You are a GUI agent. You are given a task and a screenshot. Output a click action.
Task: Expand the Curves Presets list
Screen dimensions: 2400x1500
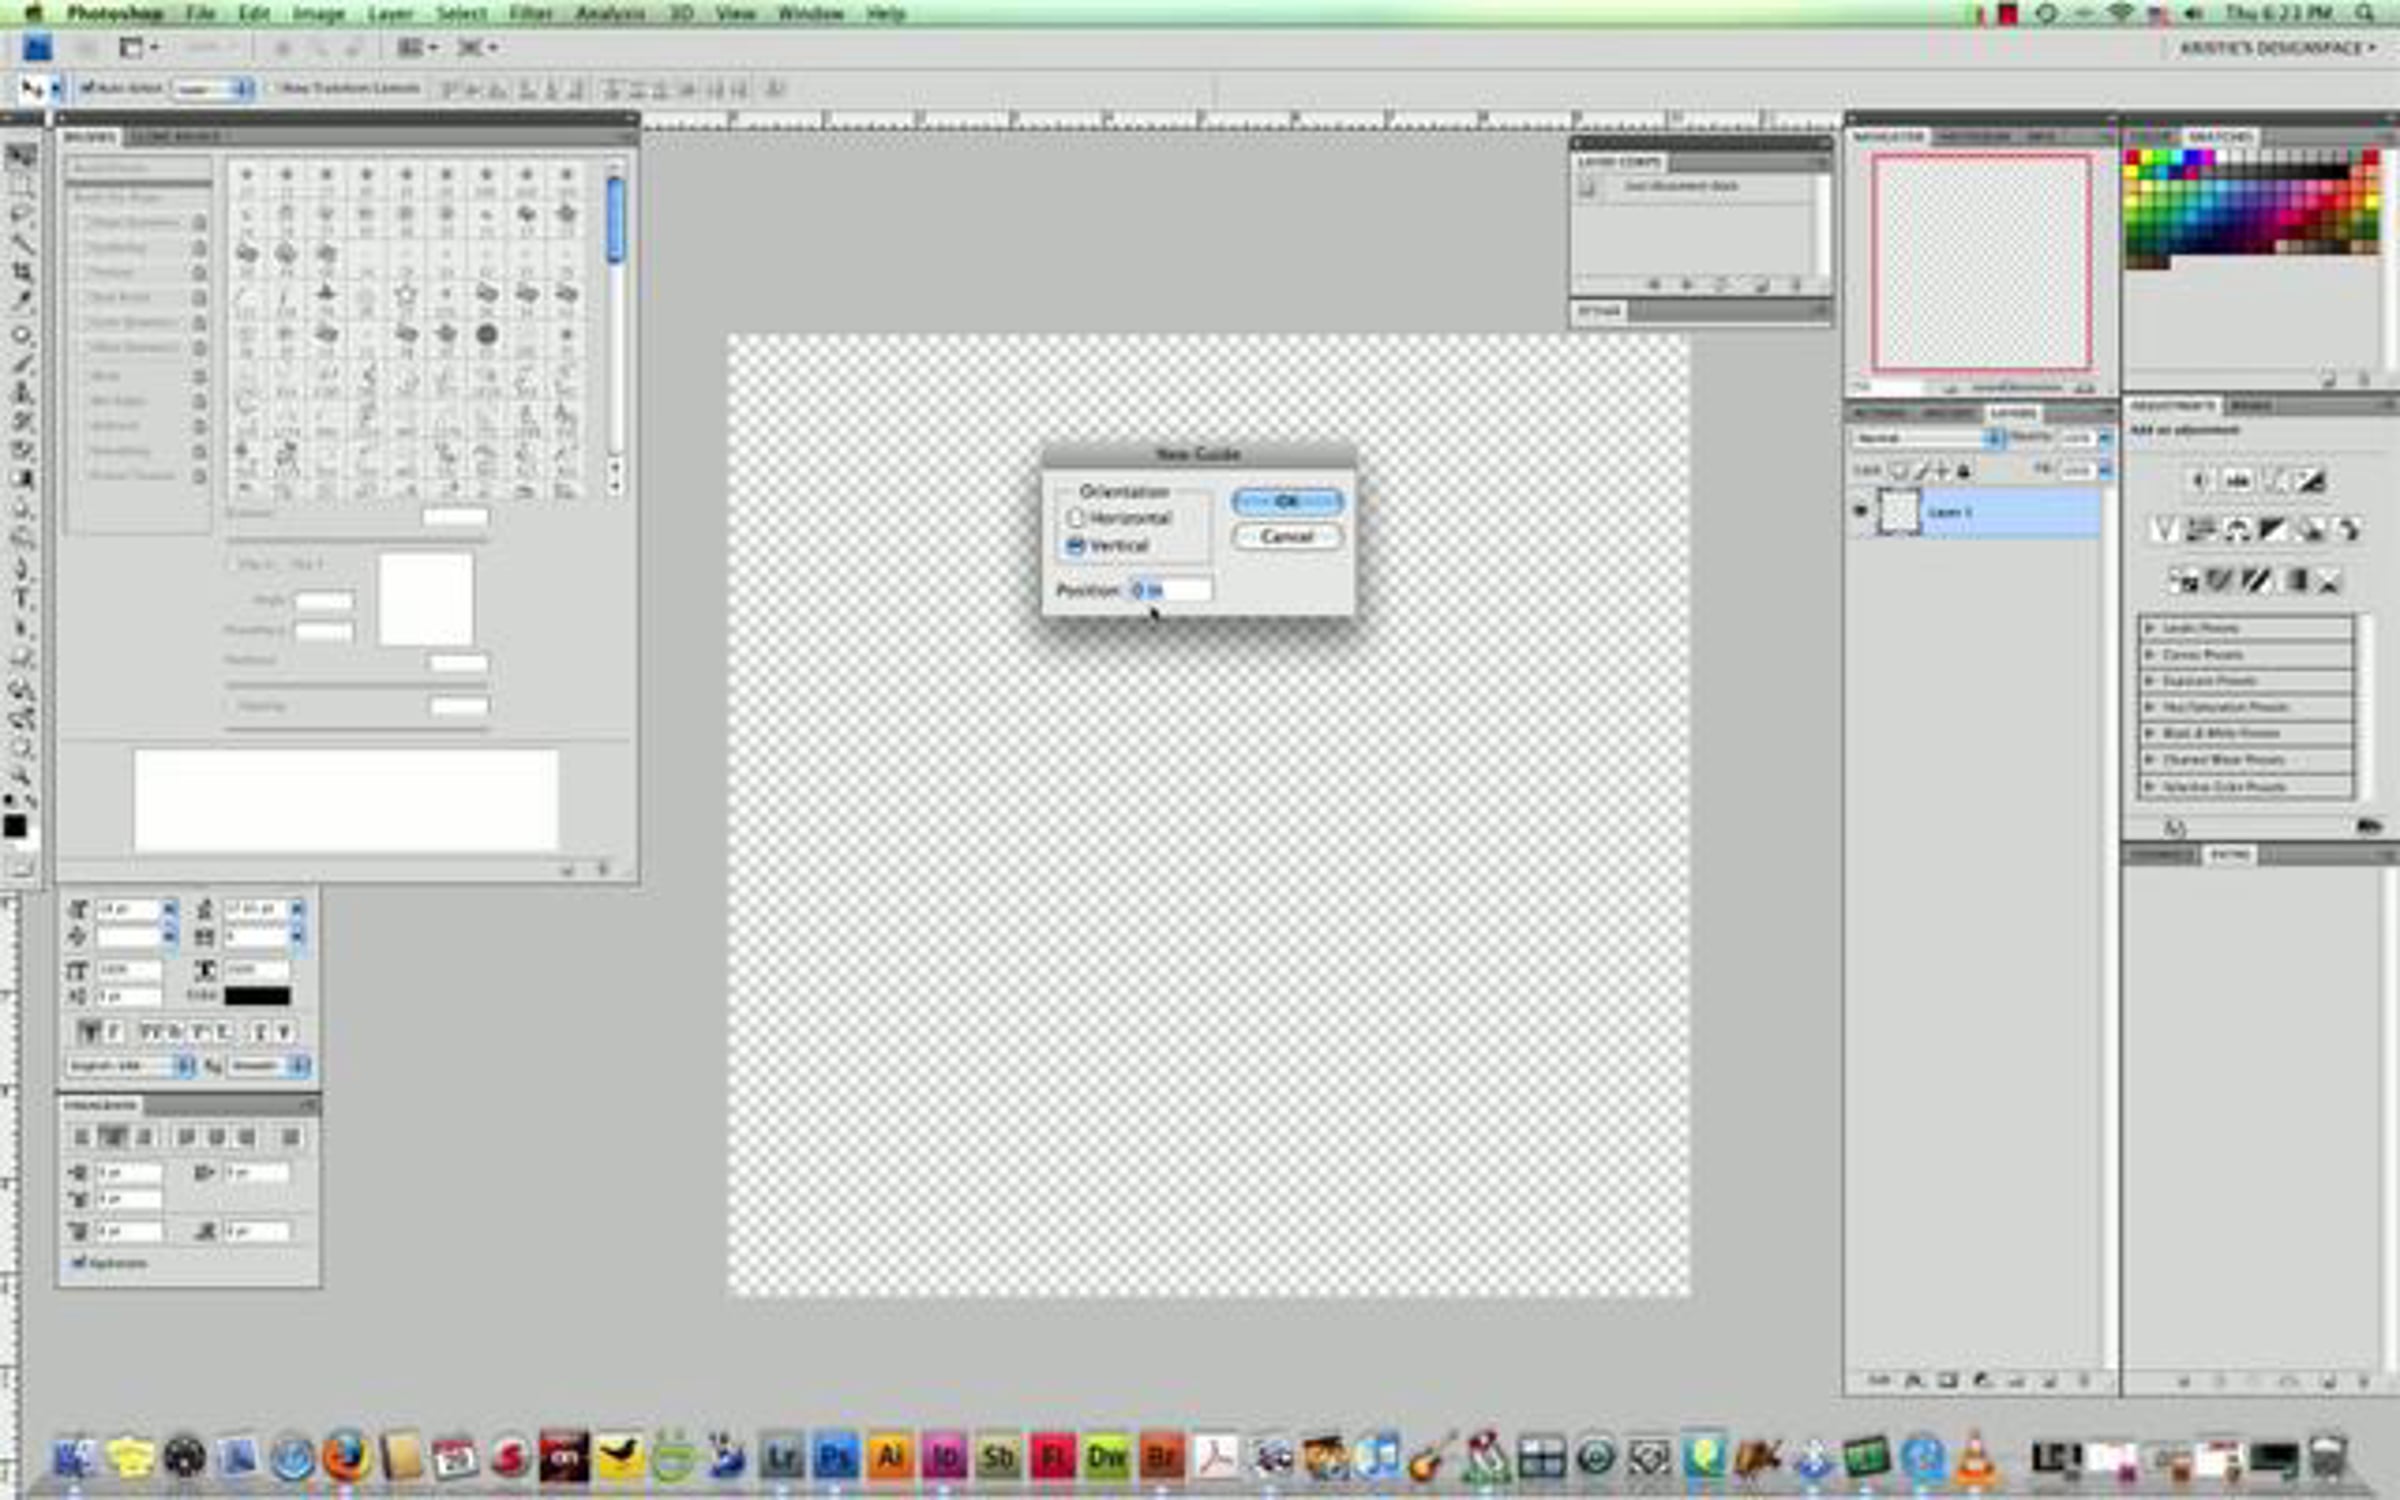pyautogui.click(x=2150, y=654)
